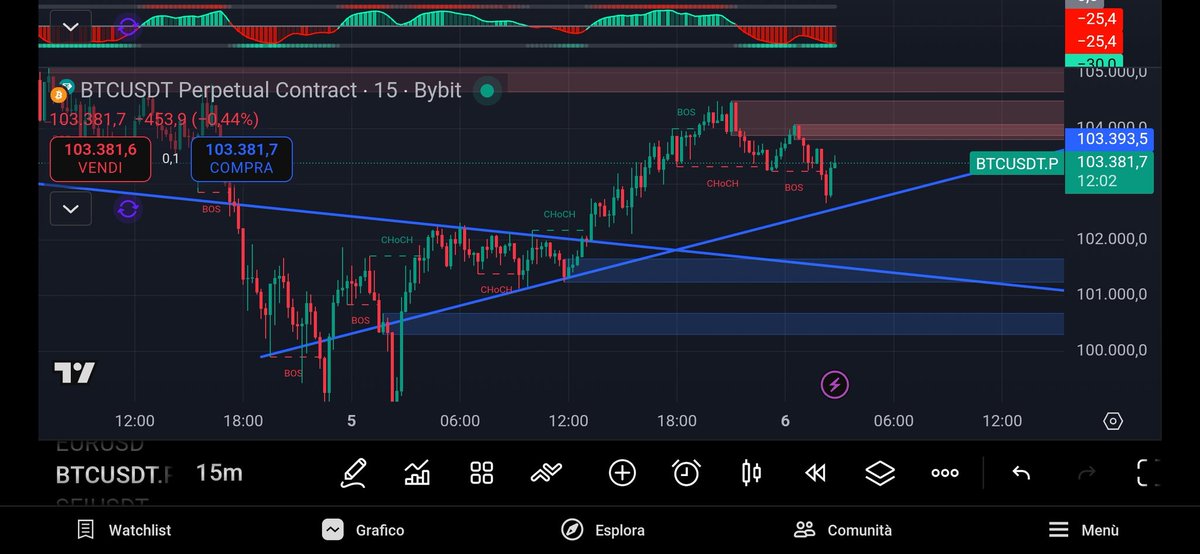Tap the BTCUSDT.P price label tag

1017,163
